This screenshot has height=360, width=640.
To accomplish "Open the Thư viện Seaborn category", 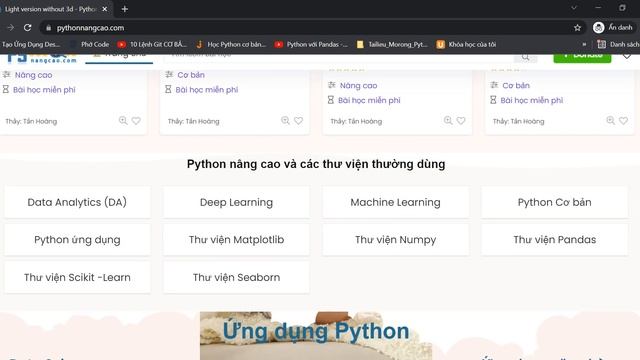I will [x=236, y=277].
